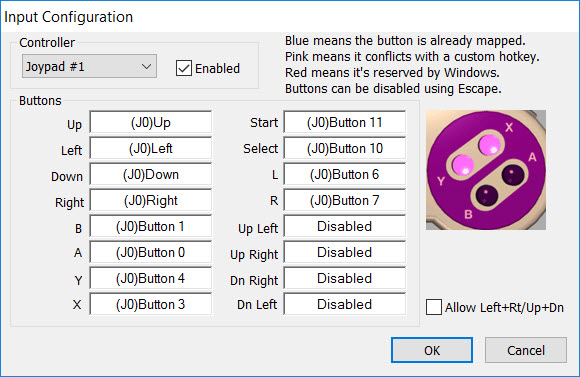Click the Cancel button
The image size is (580, 377).
click(x=526, y=350)
